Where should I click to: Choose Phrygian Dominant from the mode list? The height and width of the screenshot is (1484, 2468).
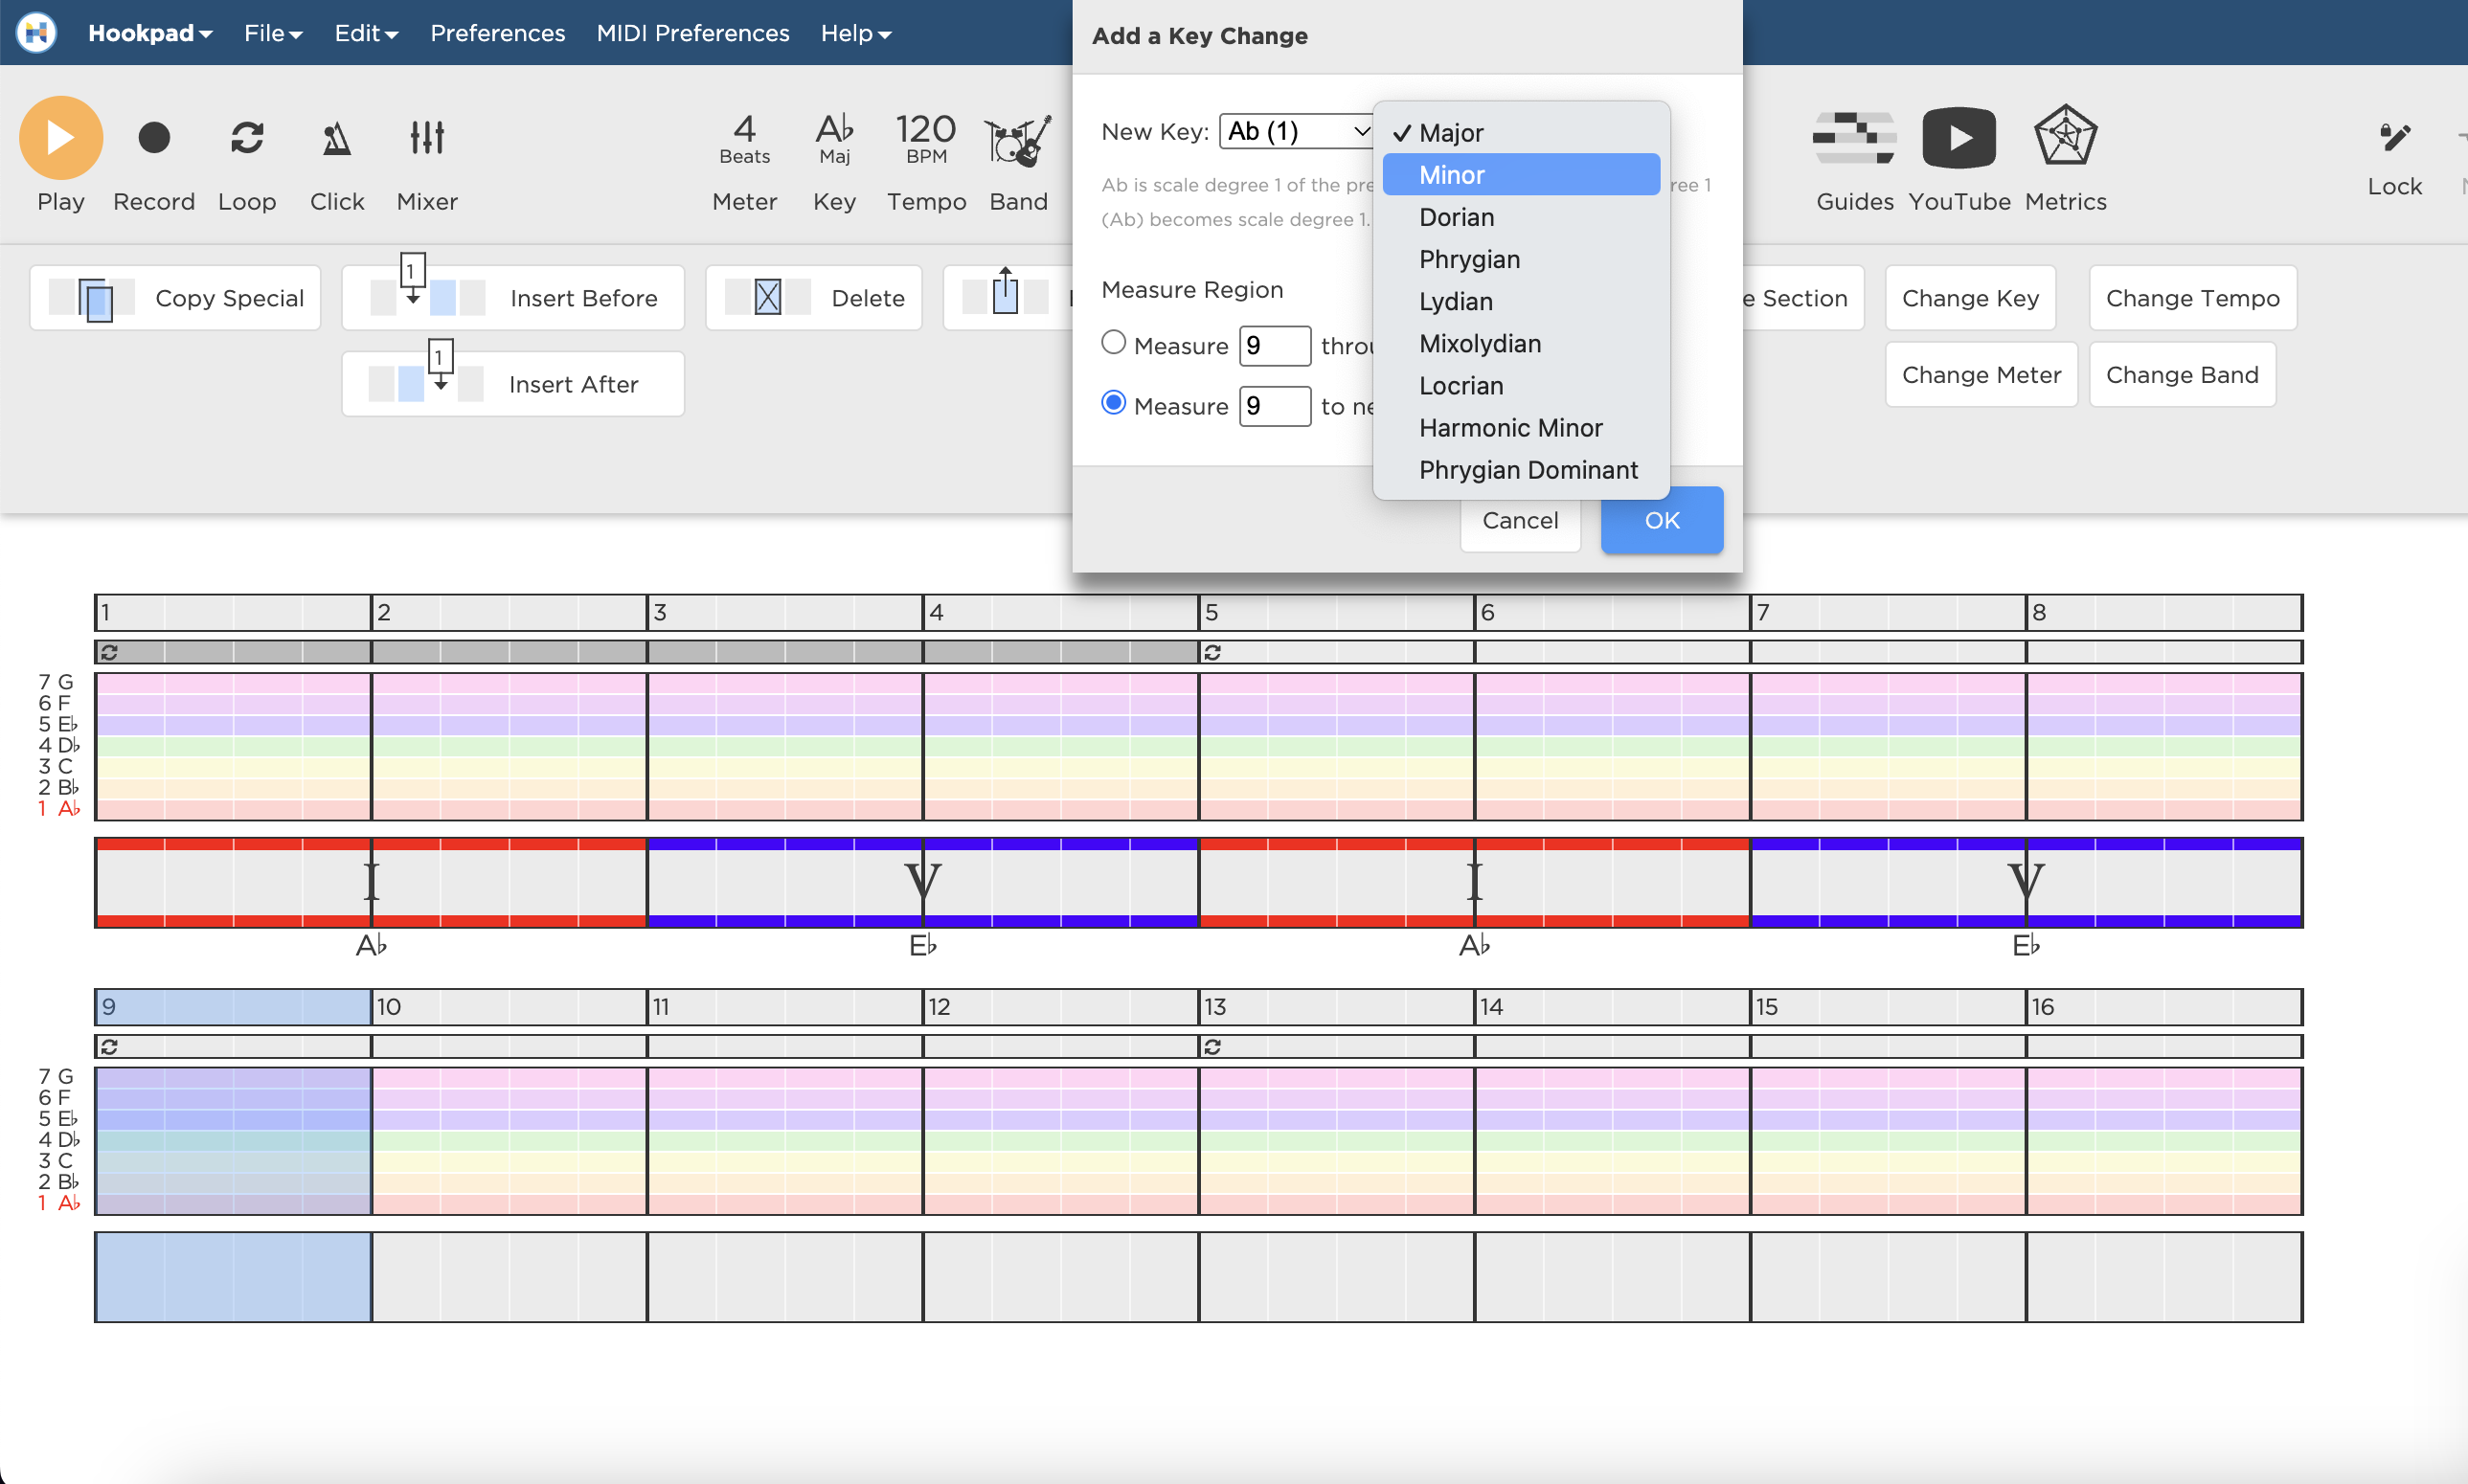pyautogui.click(x=1521, y=469)
